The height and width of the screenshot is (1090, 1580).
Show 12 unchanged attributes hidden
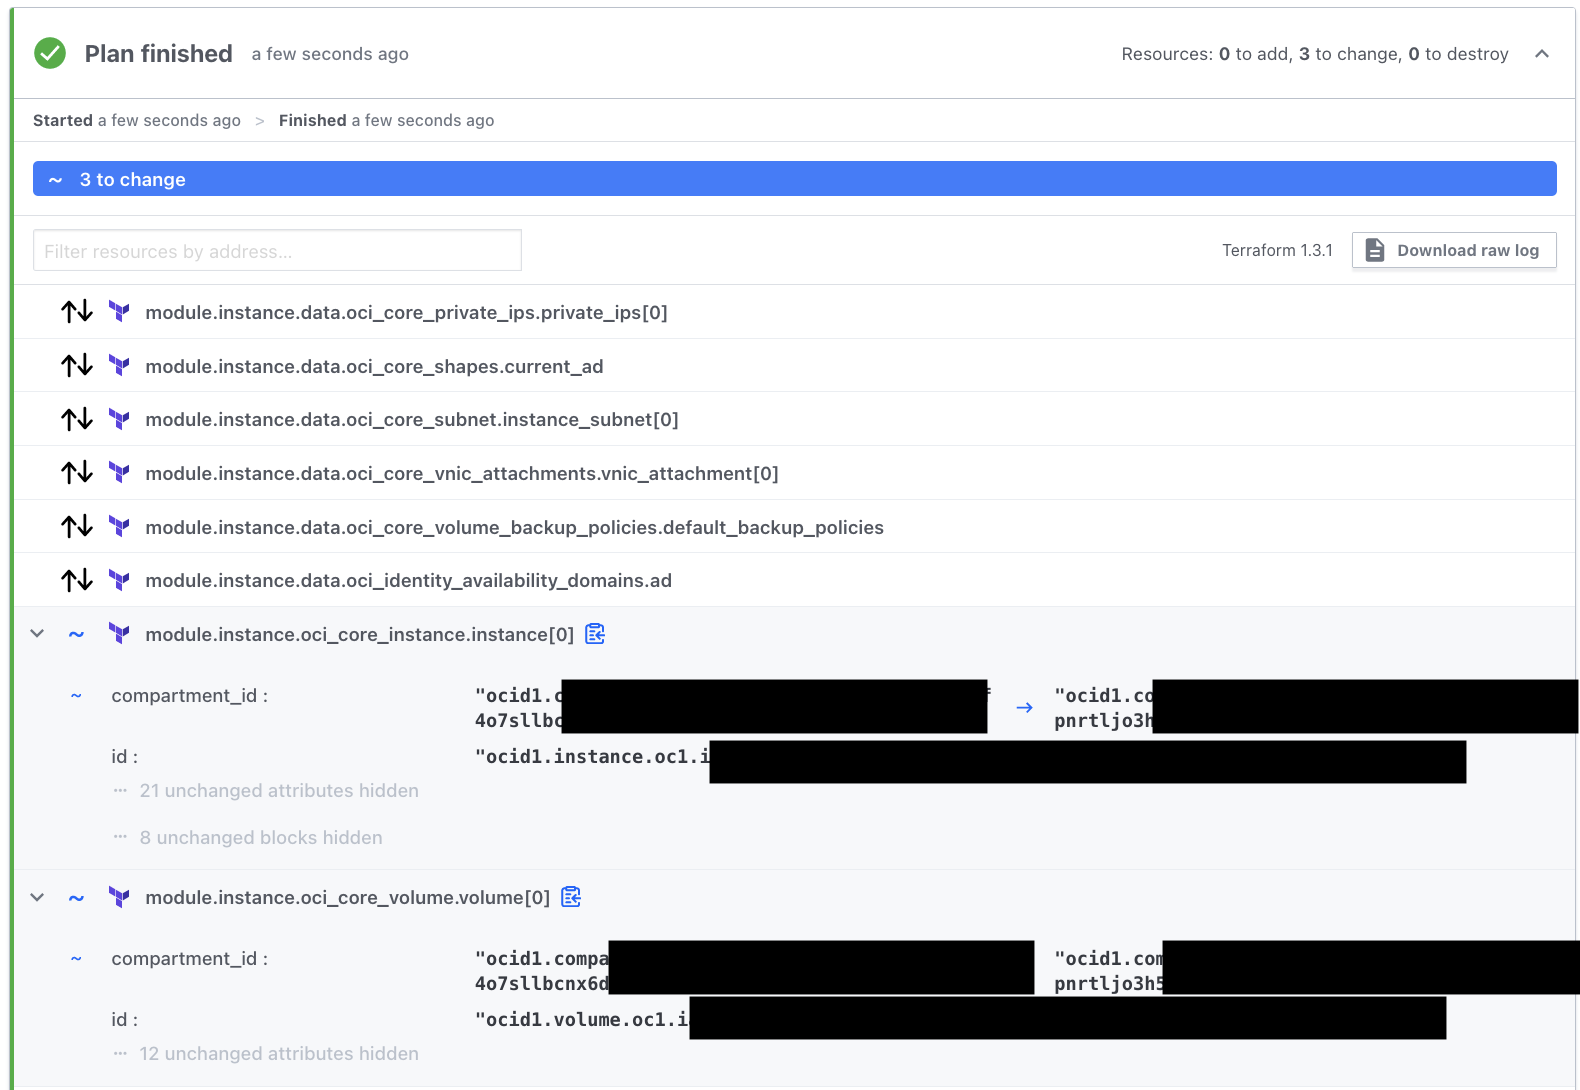pos(279,1054)
